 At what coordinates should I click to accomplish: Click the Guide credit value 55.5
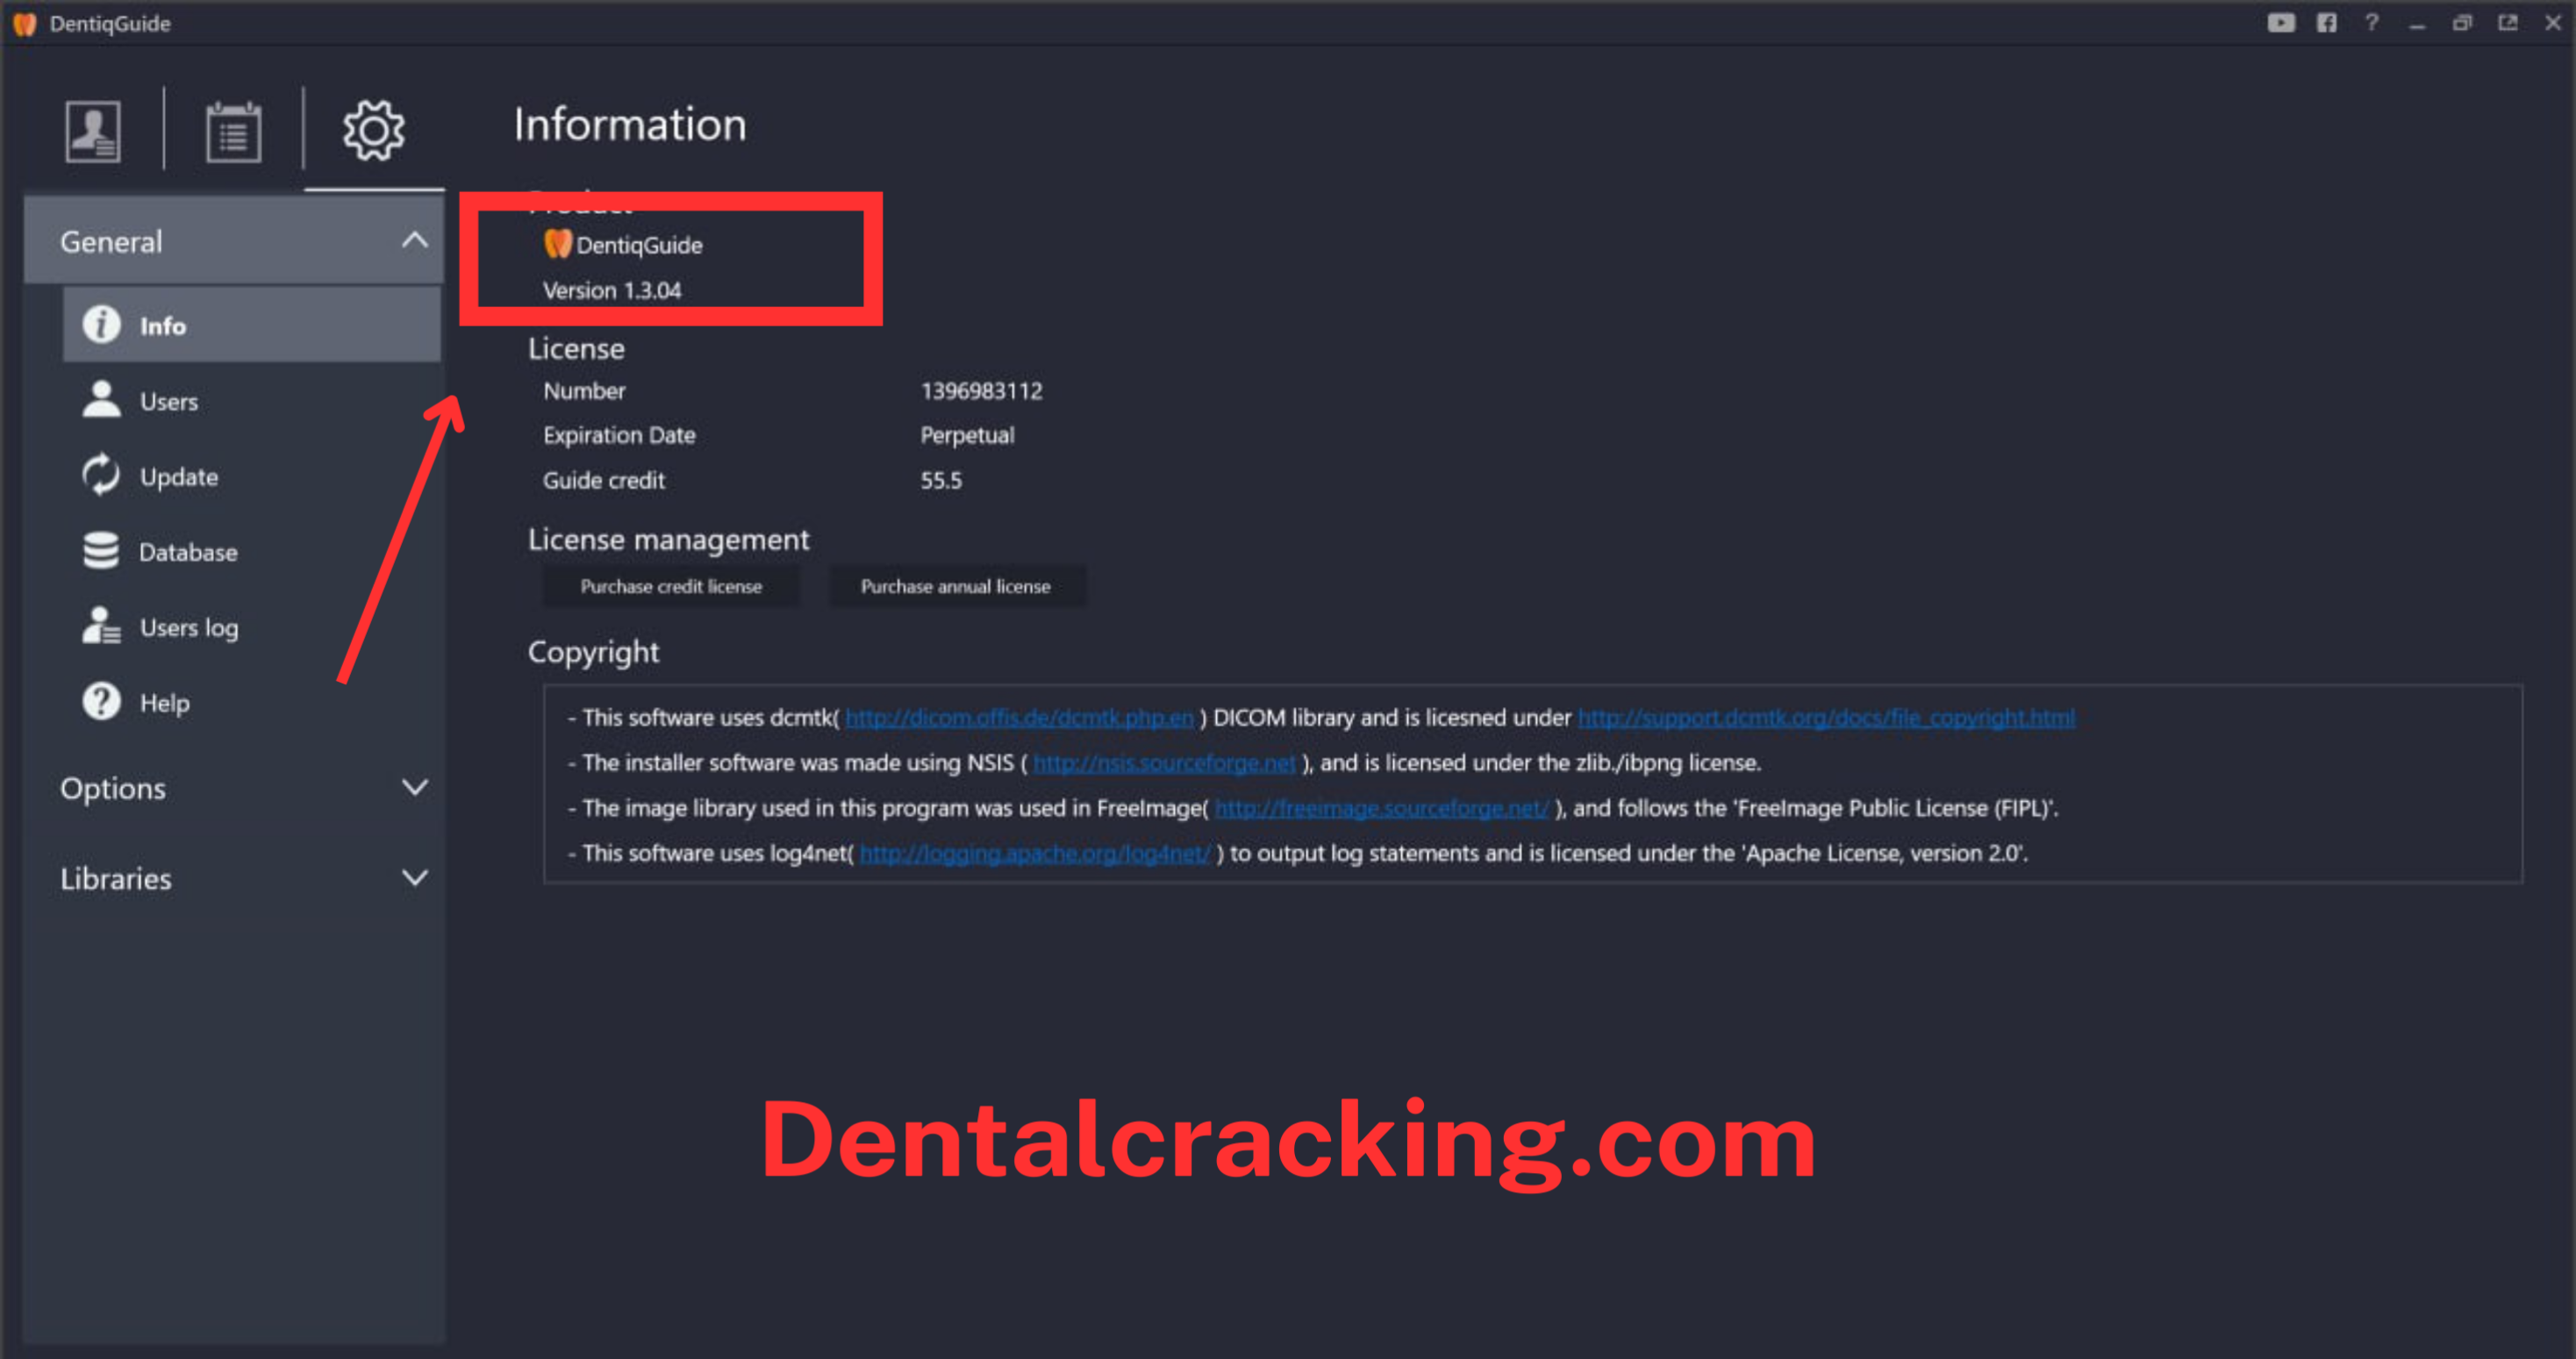point(941,480)
